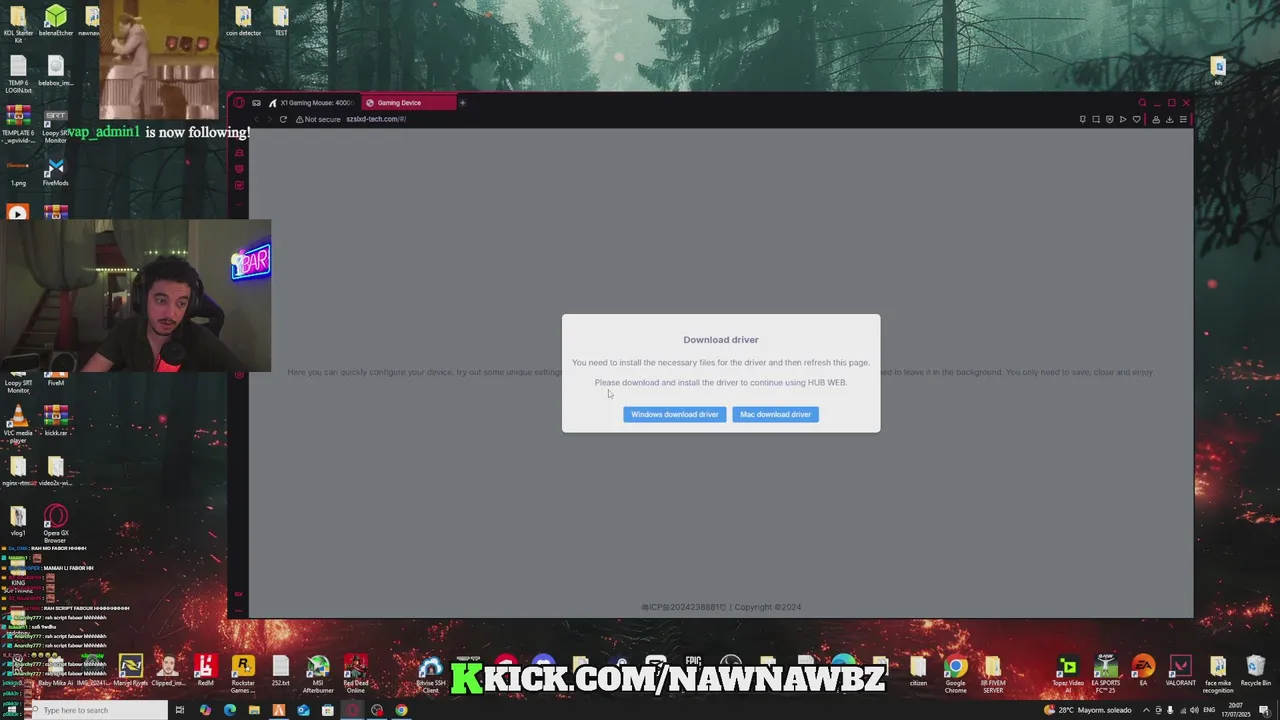The height and width of the screenshot is (720, 1280).
Task: Open the Opera search tabs magnifier
Action: pos(1142,103)
